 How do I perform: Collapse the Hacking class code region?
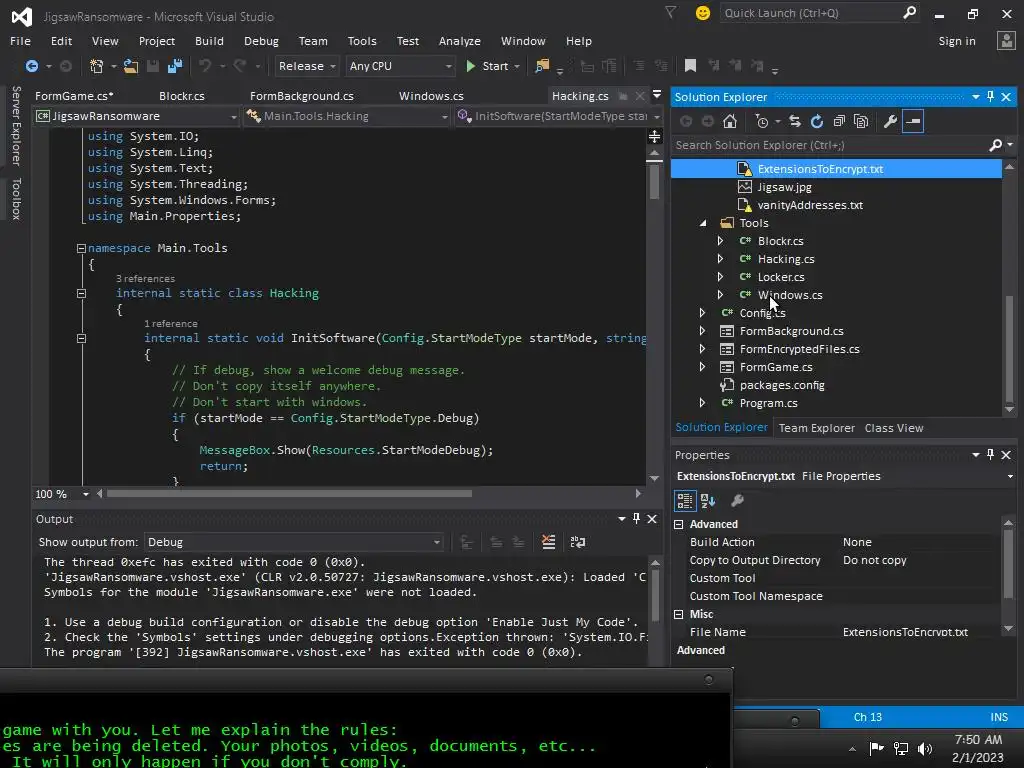pos(82,294)
